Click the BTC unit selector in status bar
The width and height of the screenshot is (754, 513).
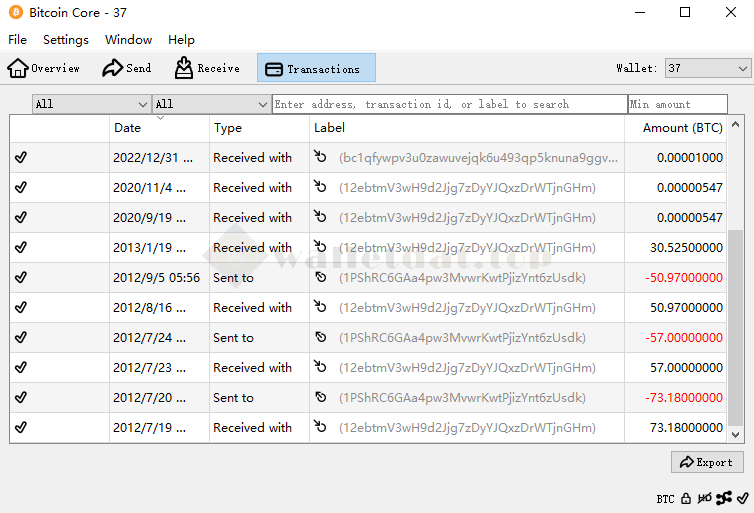pyautogui.click(x=665, y=498)
